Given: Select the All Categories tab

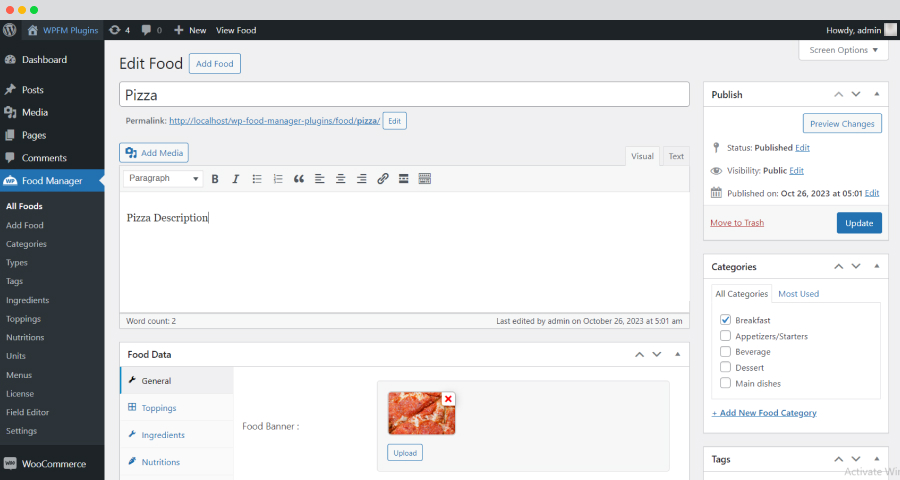Looking at the screenshot, I should coord(742,293).
